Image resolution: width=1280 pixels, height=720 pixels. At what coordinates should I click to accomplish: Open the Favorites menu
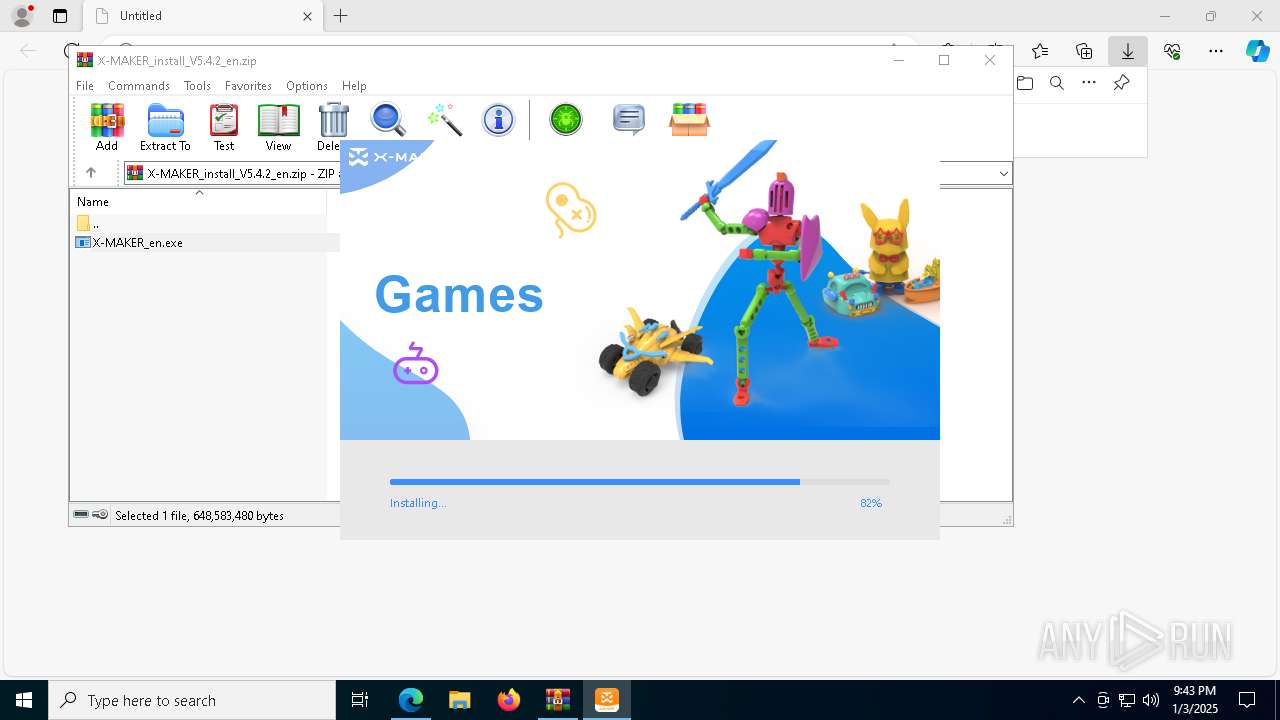(248, 86)
